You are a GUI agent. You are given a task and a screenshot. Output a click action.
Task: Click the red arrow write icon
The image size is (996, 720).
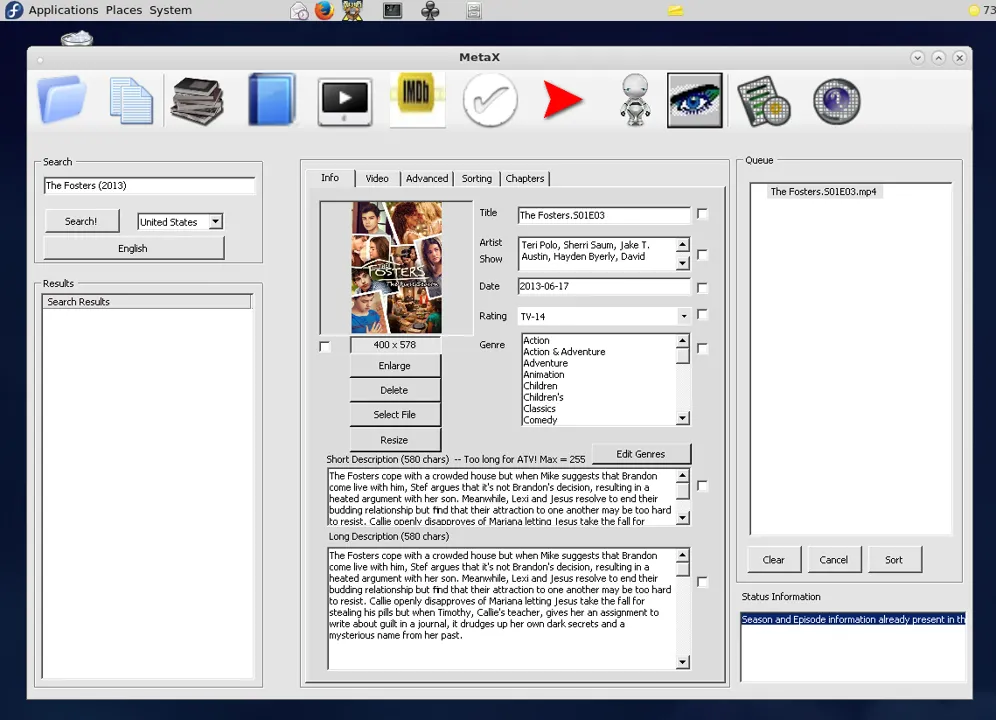coord(562,100)
